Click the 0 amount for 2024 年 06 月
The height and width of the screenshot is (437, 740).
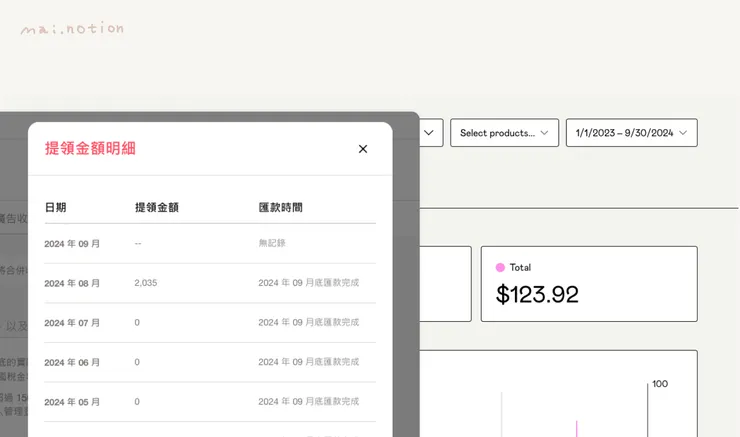[x=137, y=362]
